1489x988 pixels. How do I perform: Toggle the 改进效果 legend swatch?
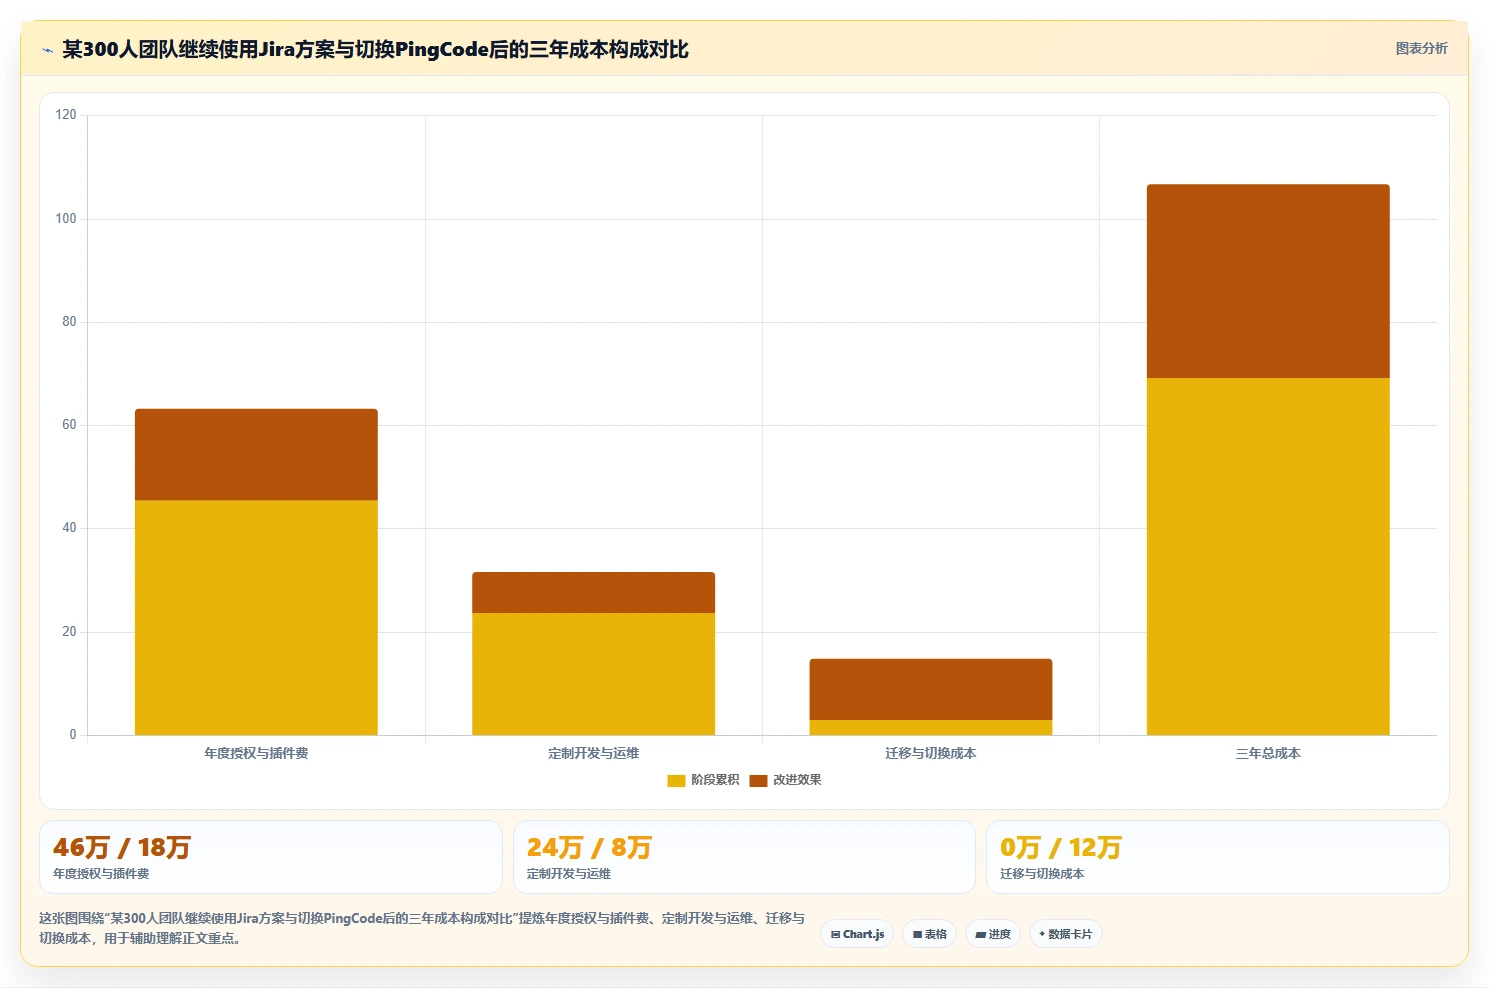tap(758, 780)
